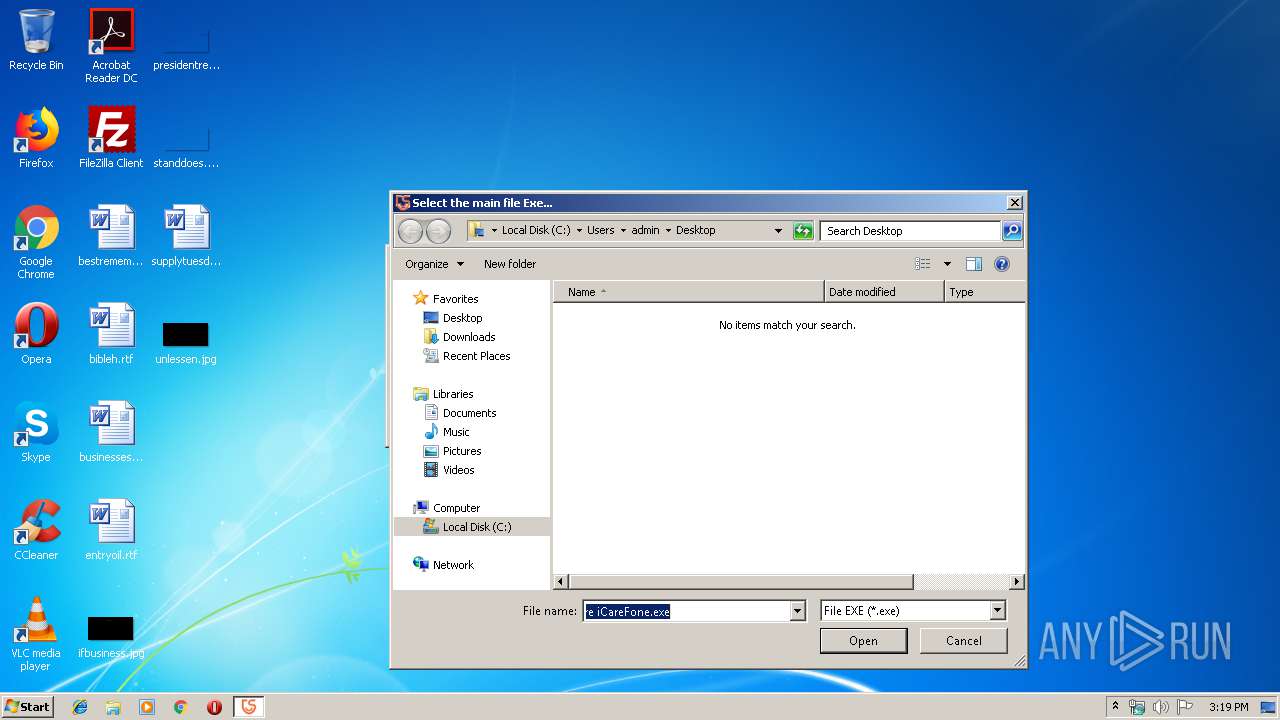Sort files by Type column
The height and width of the screenshot is (720, 1280).
click(x=985, y=292)
